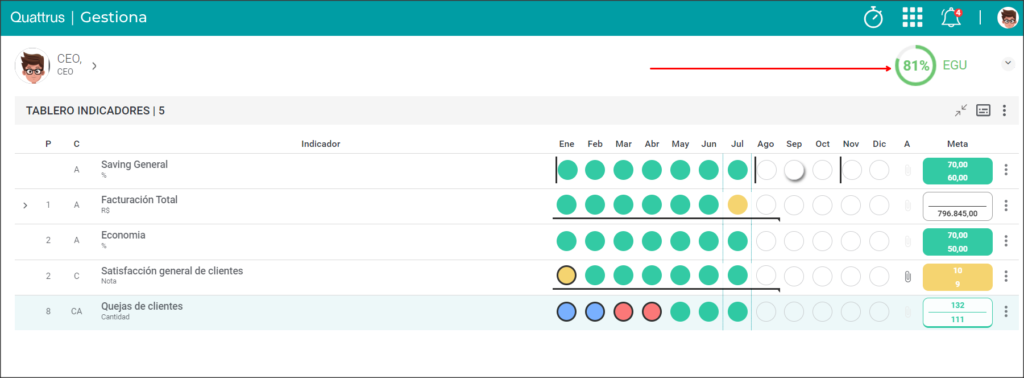Click Quattrus | Gestiona logo text
Image resolution: width=1024 pixels, height=378 pixels.
tap(78, 18)
